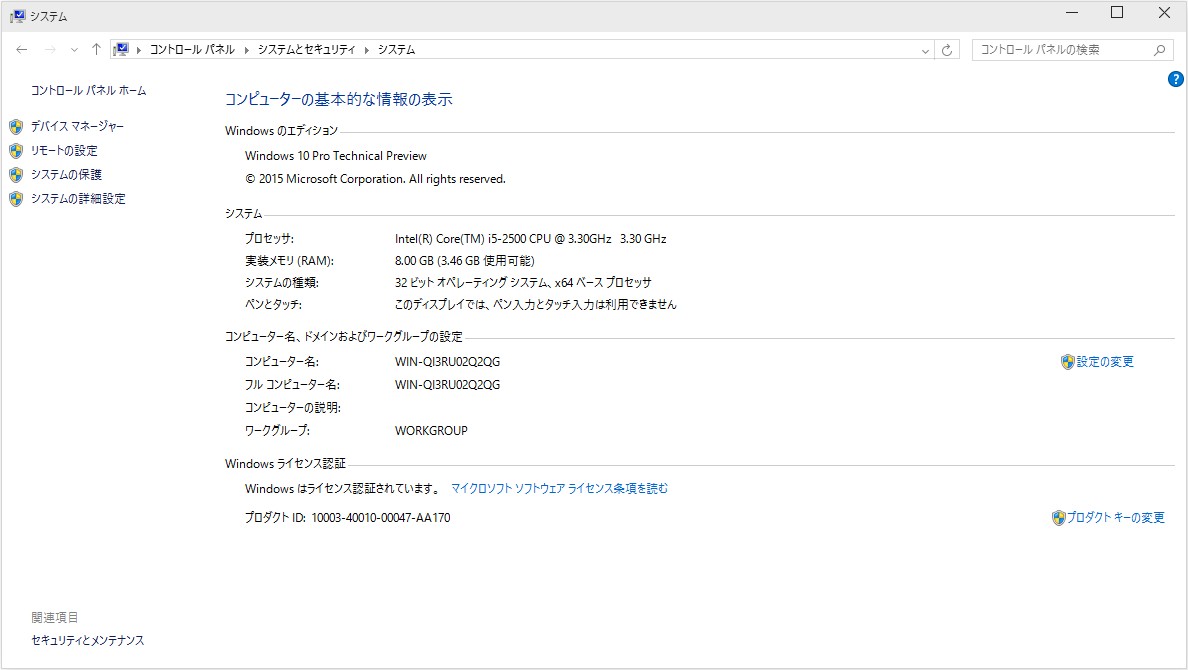Click the search magnifier icon
Viewport: 1188px width, 670px height.
point(1160,50)
